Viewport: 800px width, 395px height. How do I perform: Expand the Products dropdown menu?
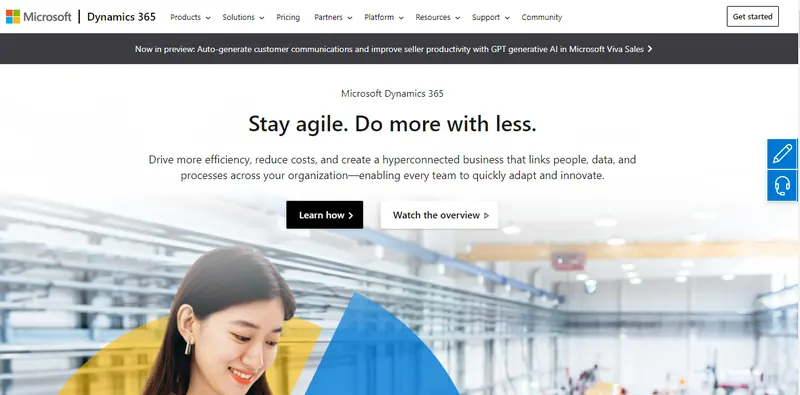coord(190,17)
